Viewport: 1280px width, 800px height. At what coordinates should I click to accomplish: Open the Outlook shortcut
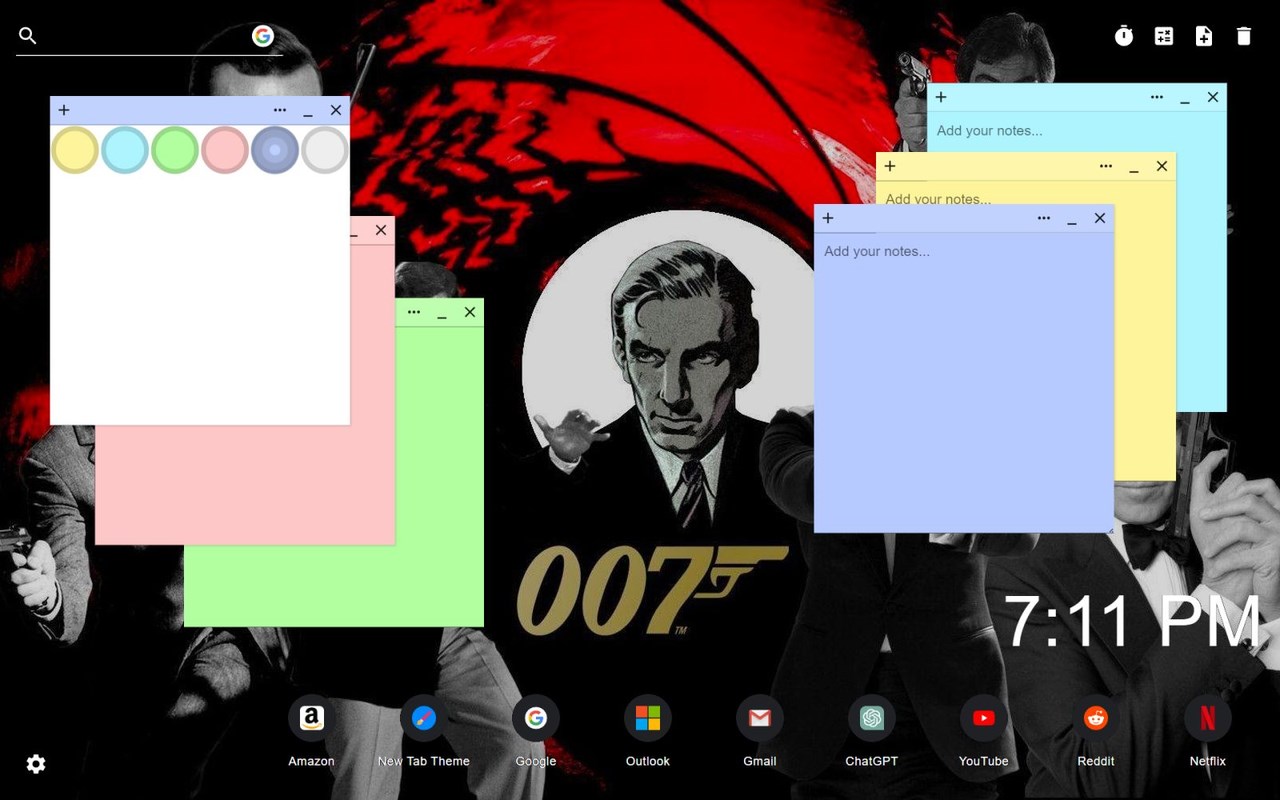tap(648, 718)
